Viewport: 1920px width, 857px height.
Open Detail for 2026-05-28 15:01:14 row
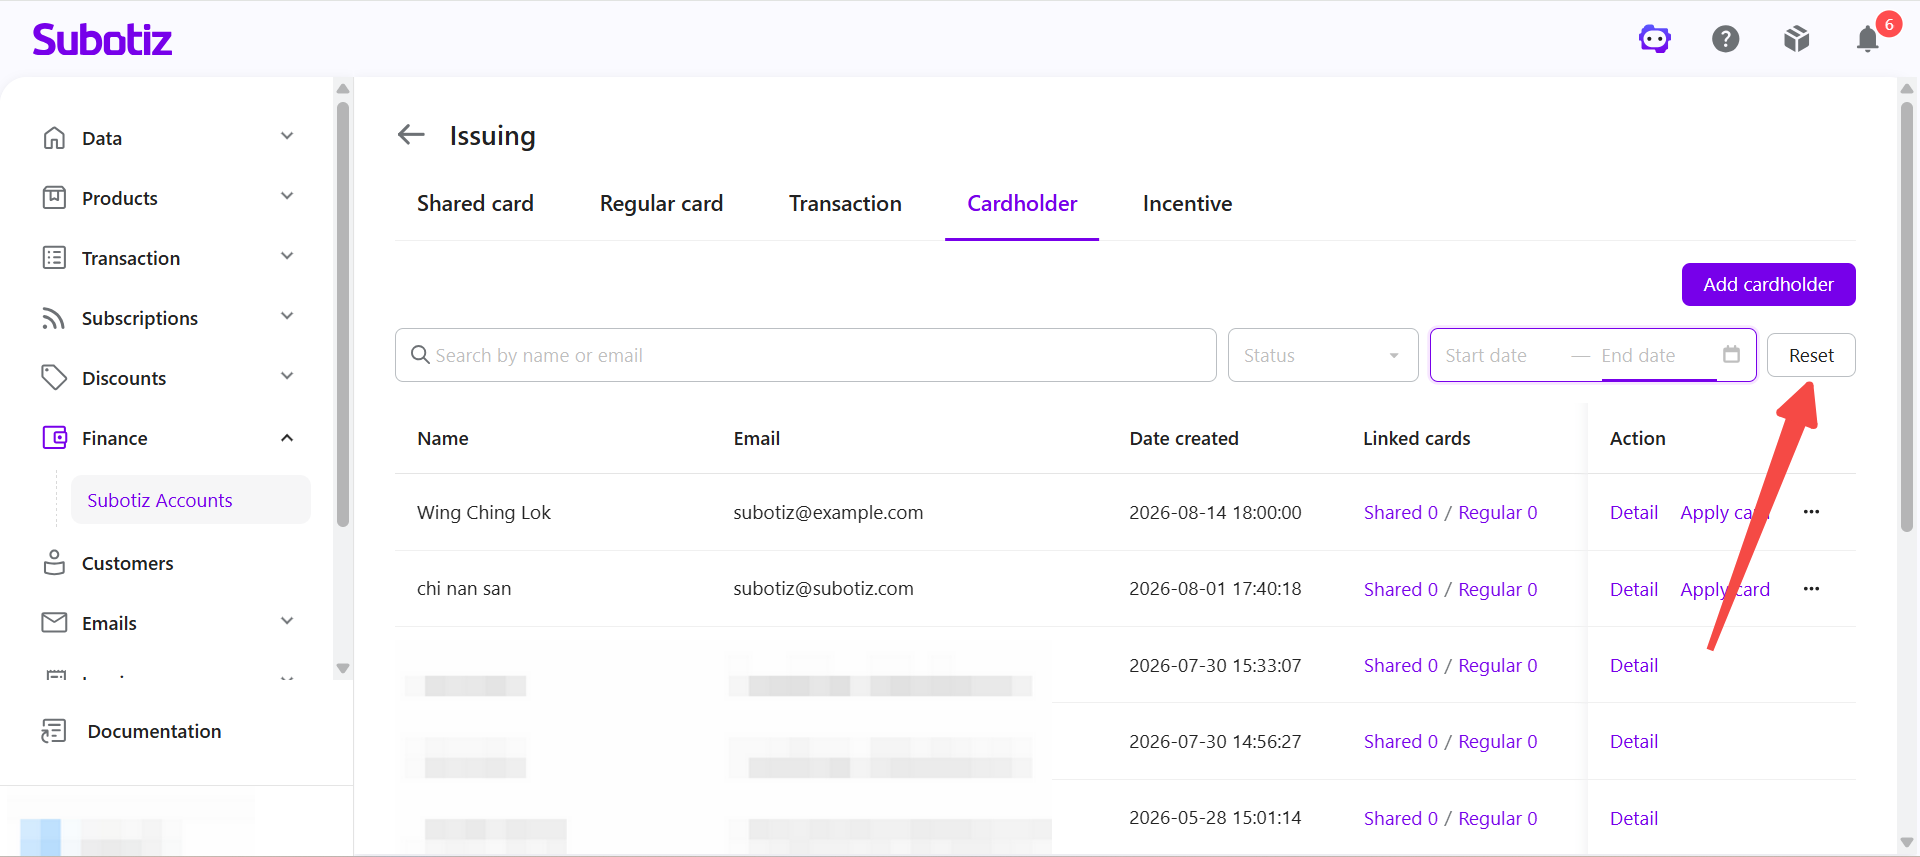pyautogui.click(x=1634, y=818)
